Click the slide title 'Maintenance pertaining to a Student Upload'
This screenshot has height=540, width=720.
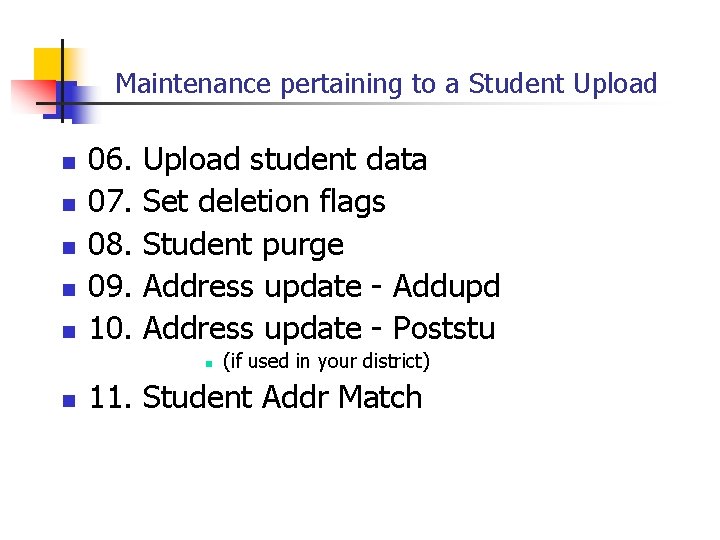pyautogui.click(x=386, y=84)
